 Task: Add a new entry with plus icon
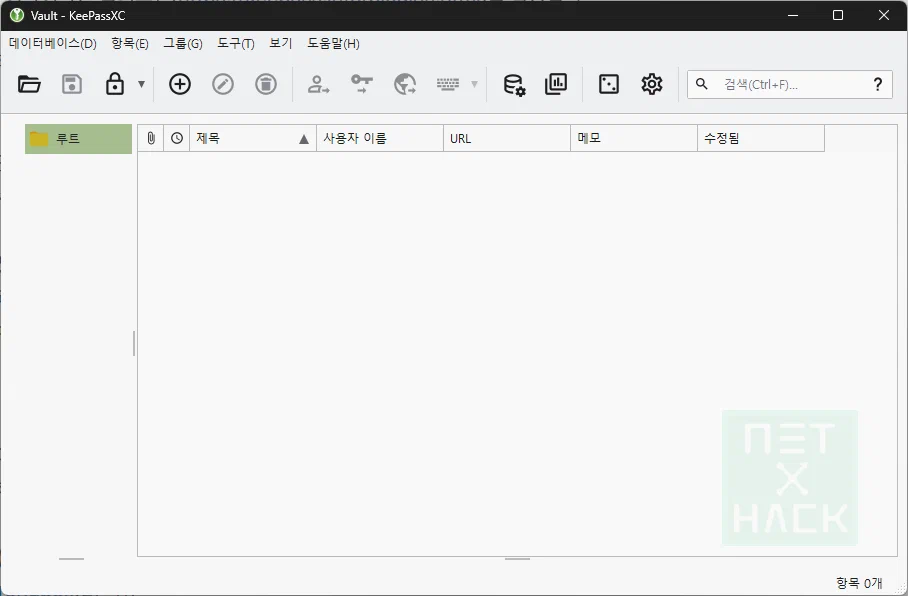pyautogui.click(x=180, y=85)
